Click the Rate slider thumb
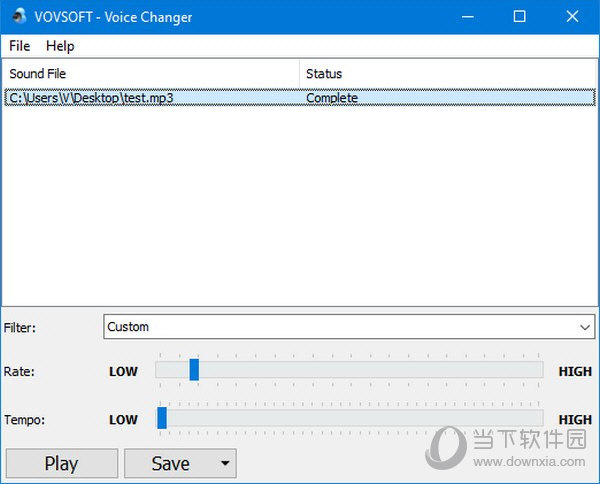Viewport: 600px width, 484px height. pos(194,370)
